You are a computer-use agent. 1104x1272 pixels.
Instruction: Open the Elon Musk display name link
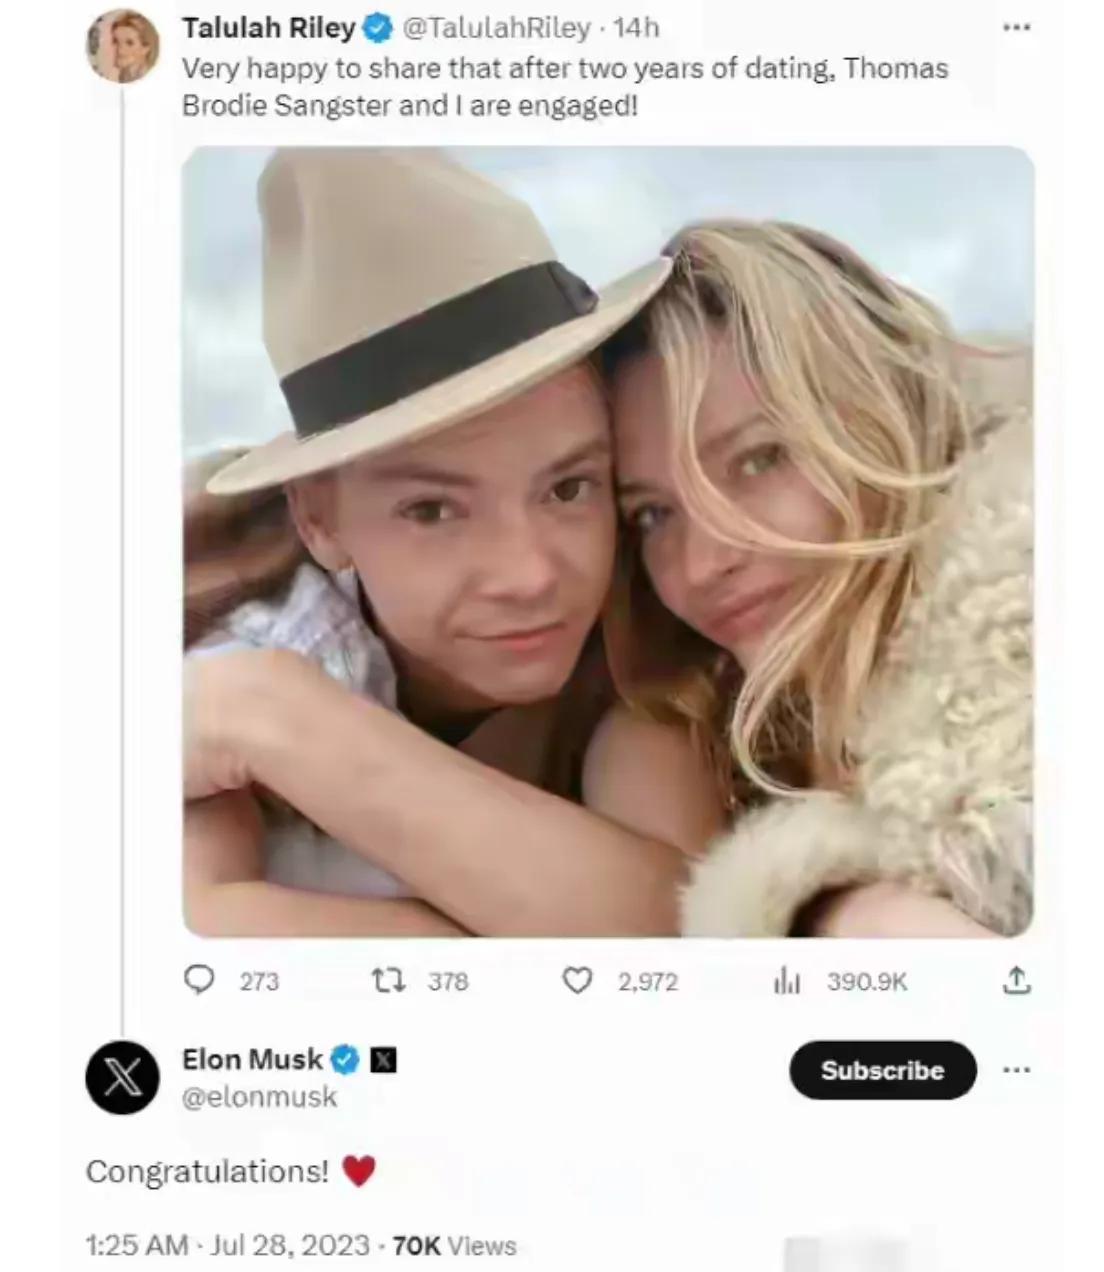tap(252, 1059)
